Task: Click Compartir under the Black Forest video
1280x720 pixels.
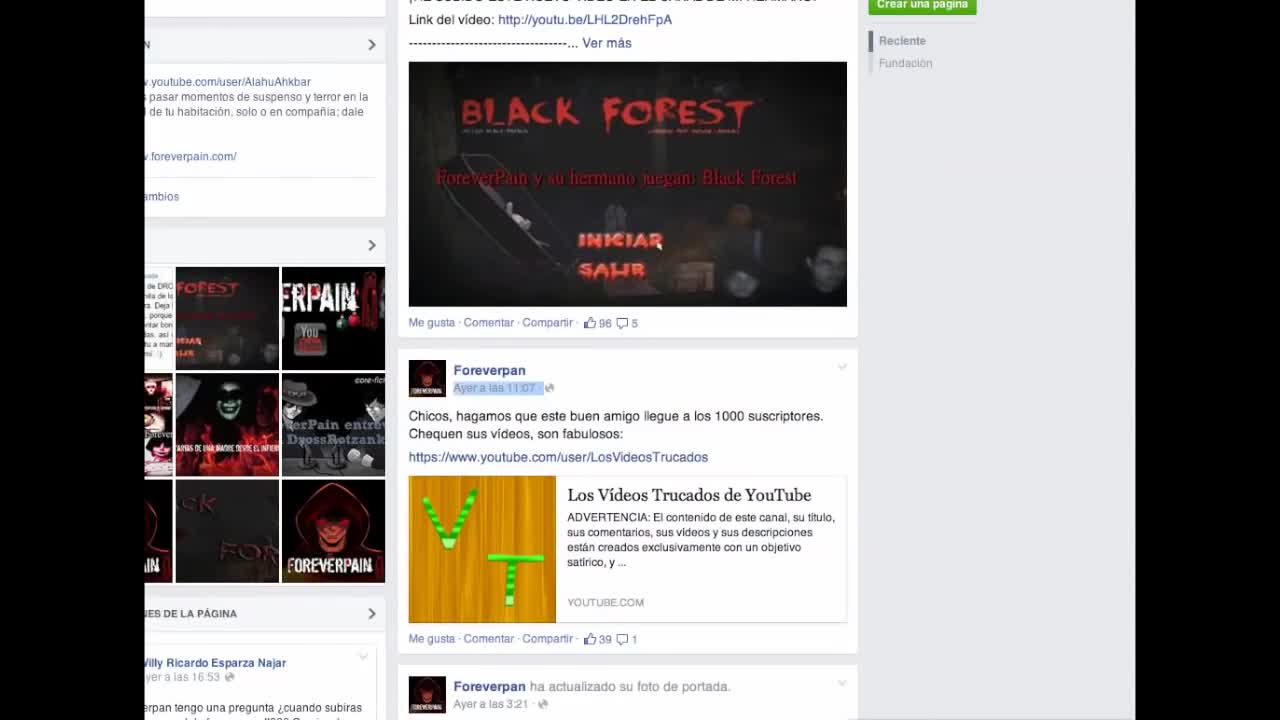Action: [547, 323]
